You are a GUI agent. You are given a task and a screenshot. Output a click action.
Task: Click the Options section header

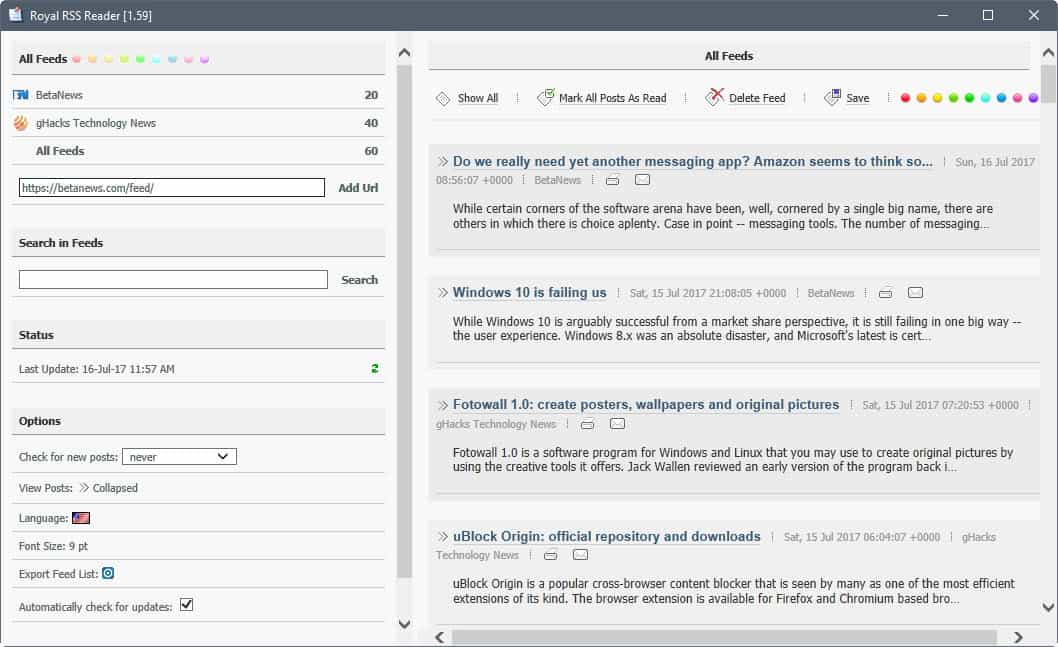click(x=198, y=421)
